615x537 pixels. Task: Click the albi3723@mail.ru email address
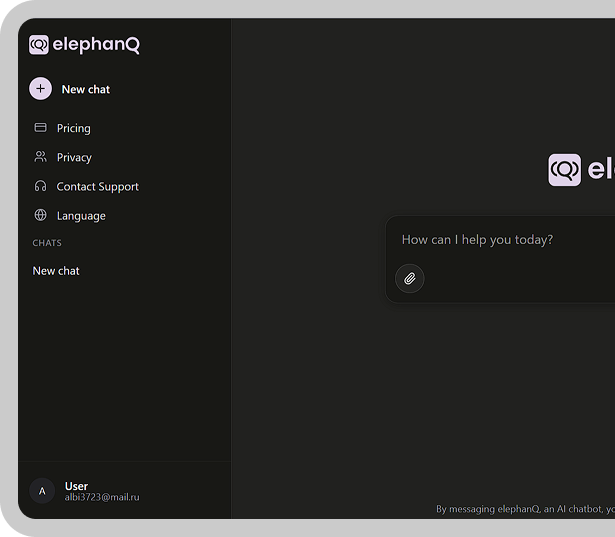click(102, 497)
